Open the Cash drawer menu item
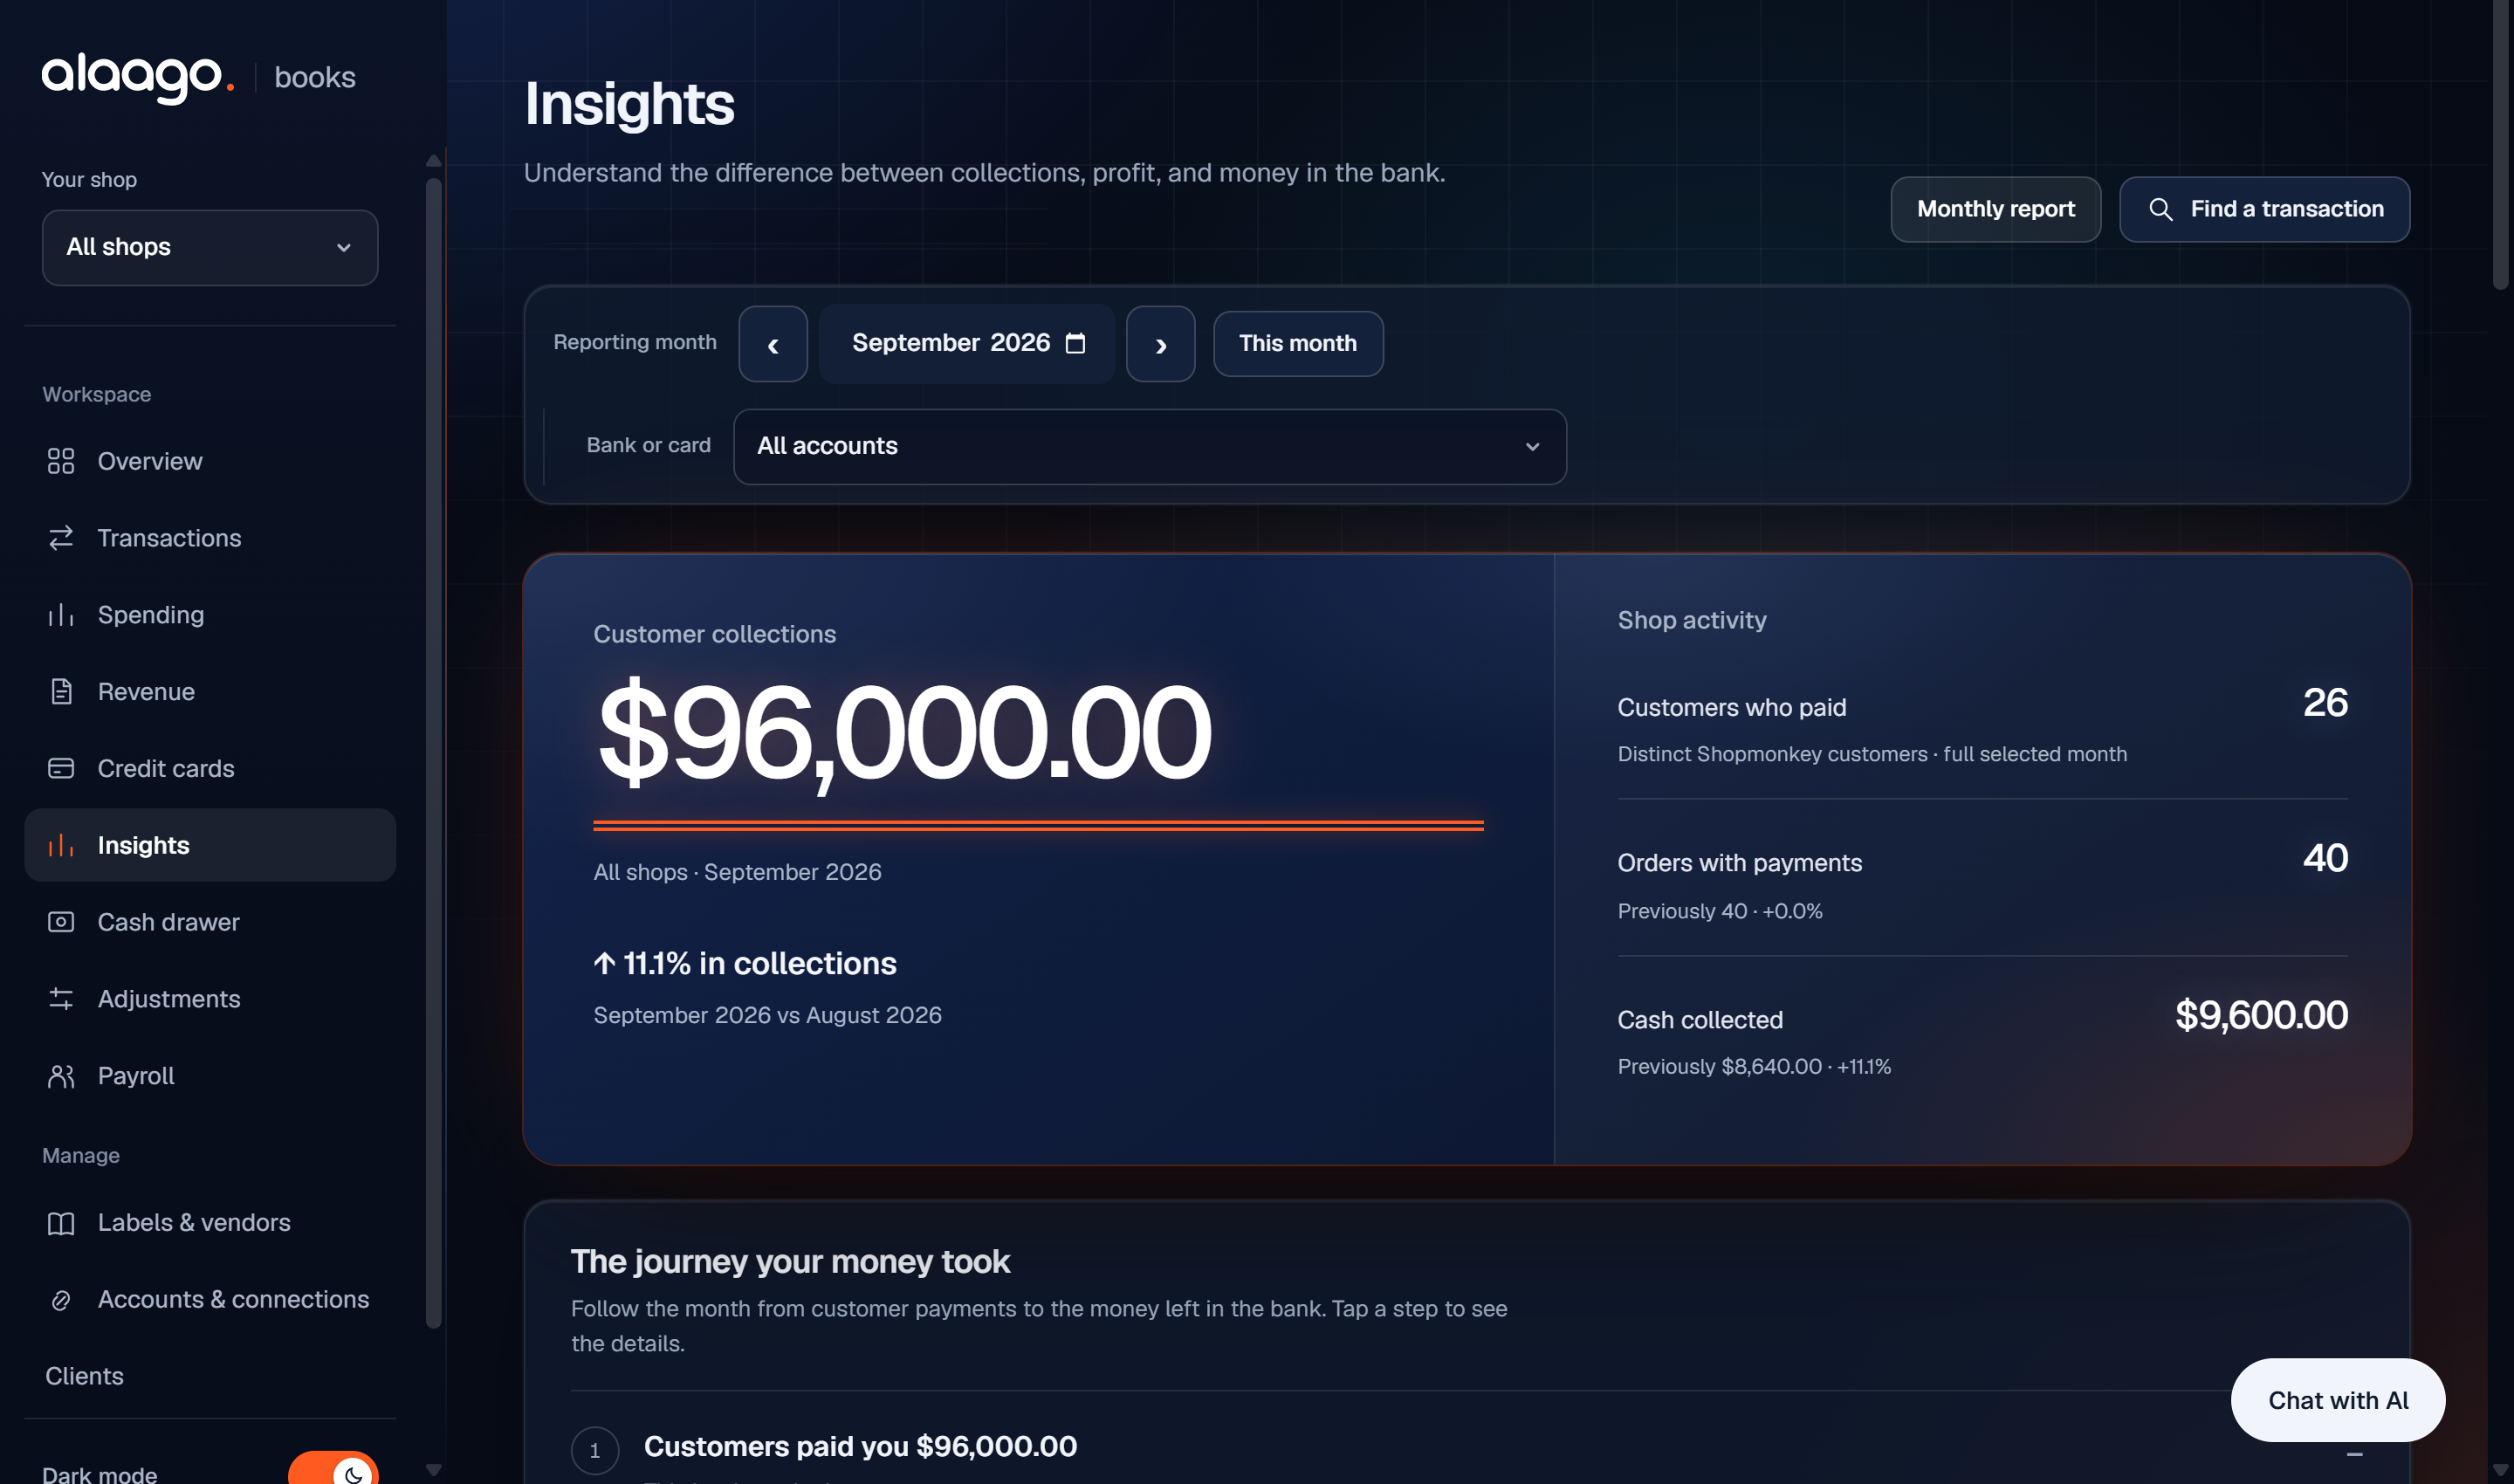This screenshot has width=2514, height=1484. tap(210, 922)
